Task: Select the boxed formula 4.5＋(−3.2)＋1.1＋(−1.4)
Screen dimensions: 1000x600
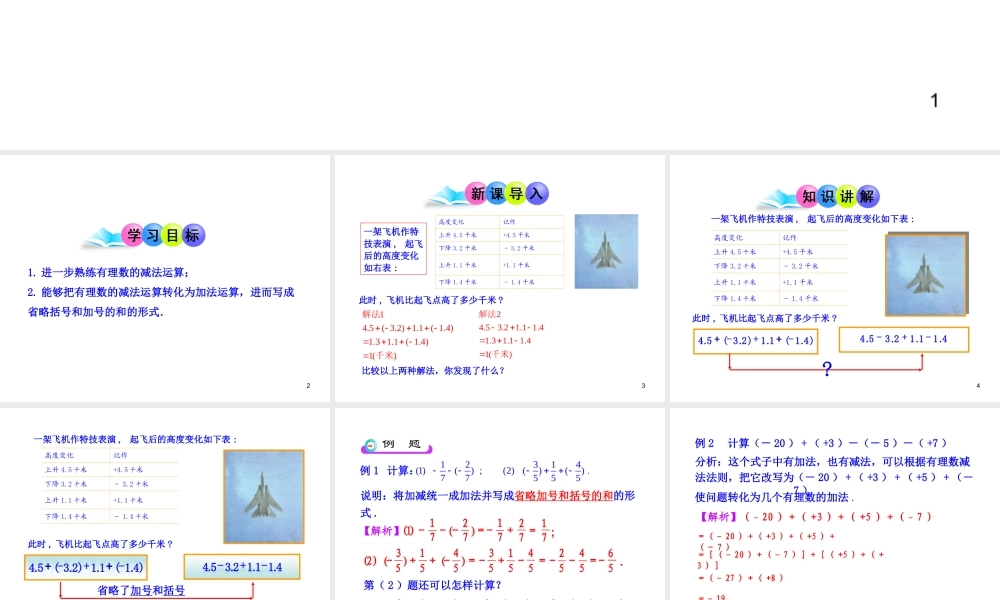Action: (x=755, y=340)
